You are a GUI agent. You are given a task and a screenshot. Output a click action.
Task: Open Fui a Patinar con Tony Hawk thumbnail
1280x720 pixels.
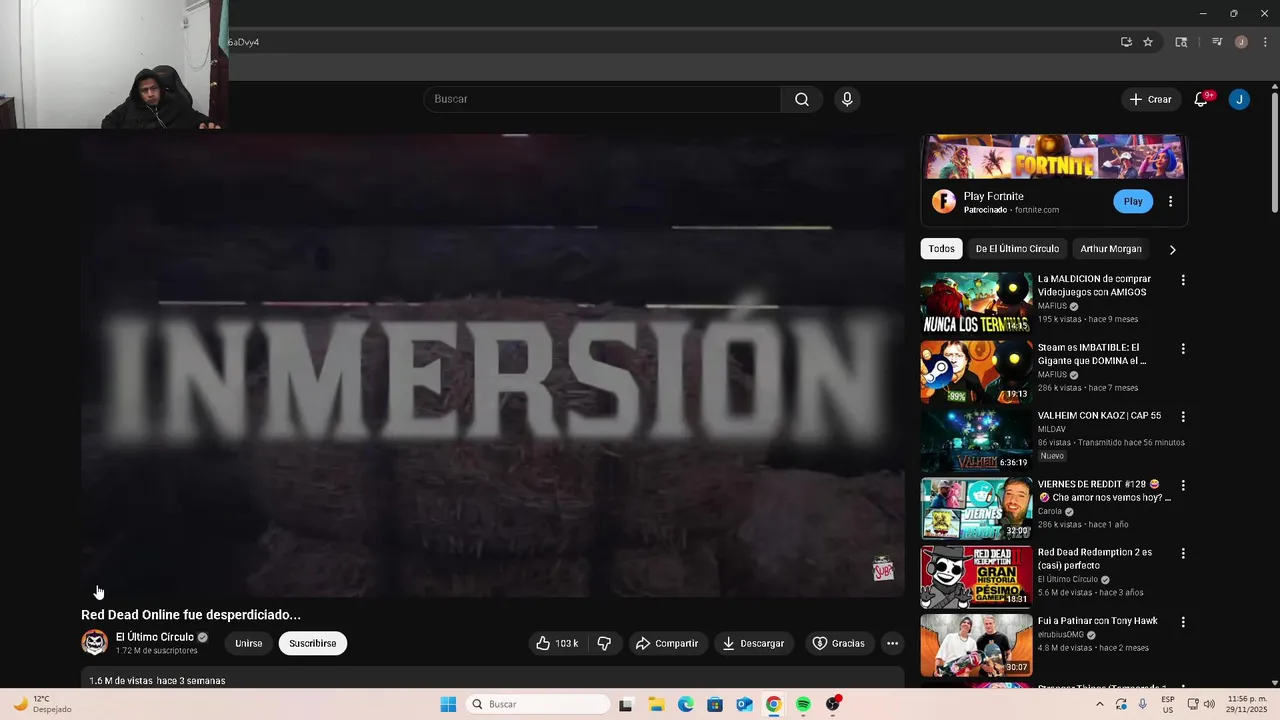click(x=976, y=646)
